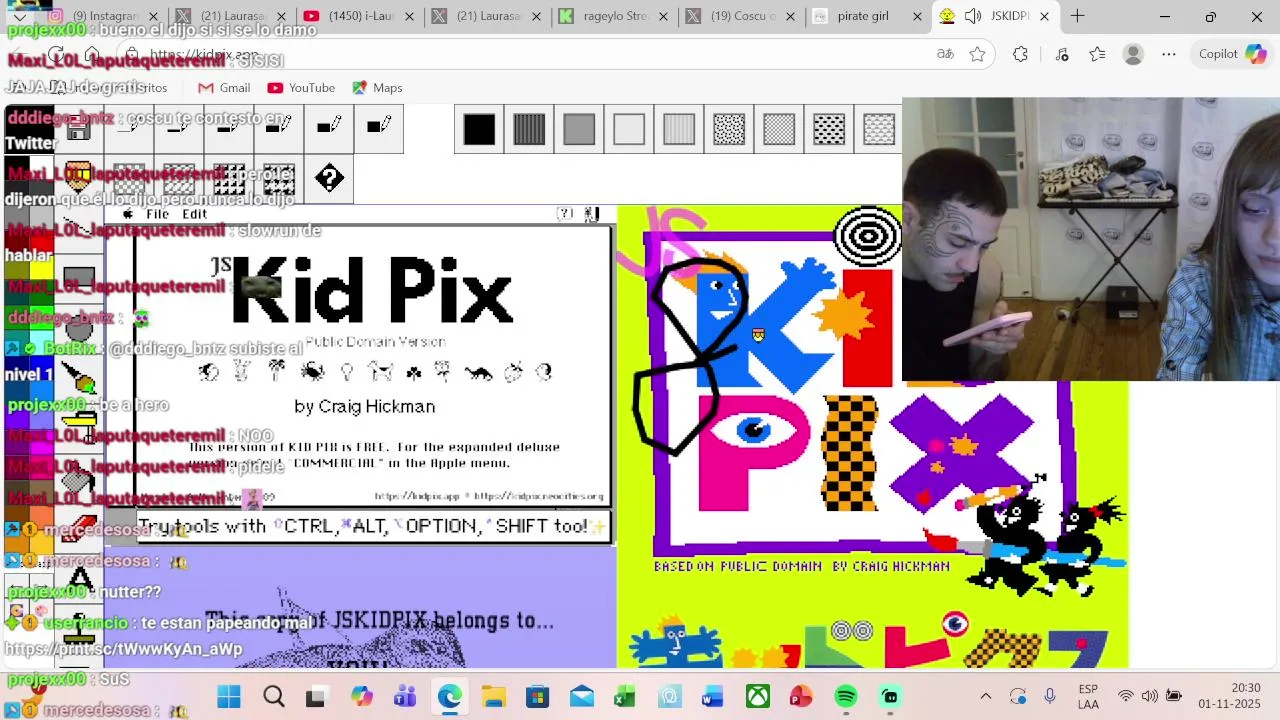The image size is (1280, 720).
Task: Open Microsoft Store from taskbar
Action: click(x=537, y=697)
